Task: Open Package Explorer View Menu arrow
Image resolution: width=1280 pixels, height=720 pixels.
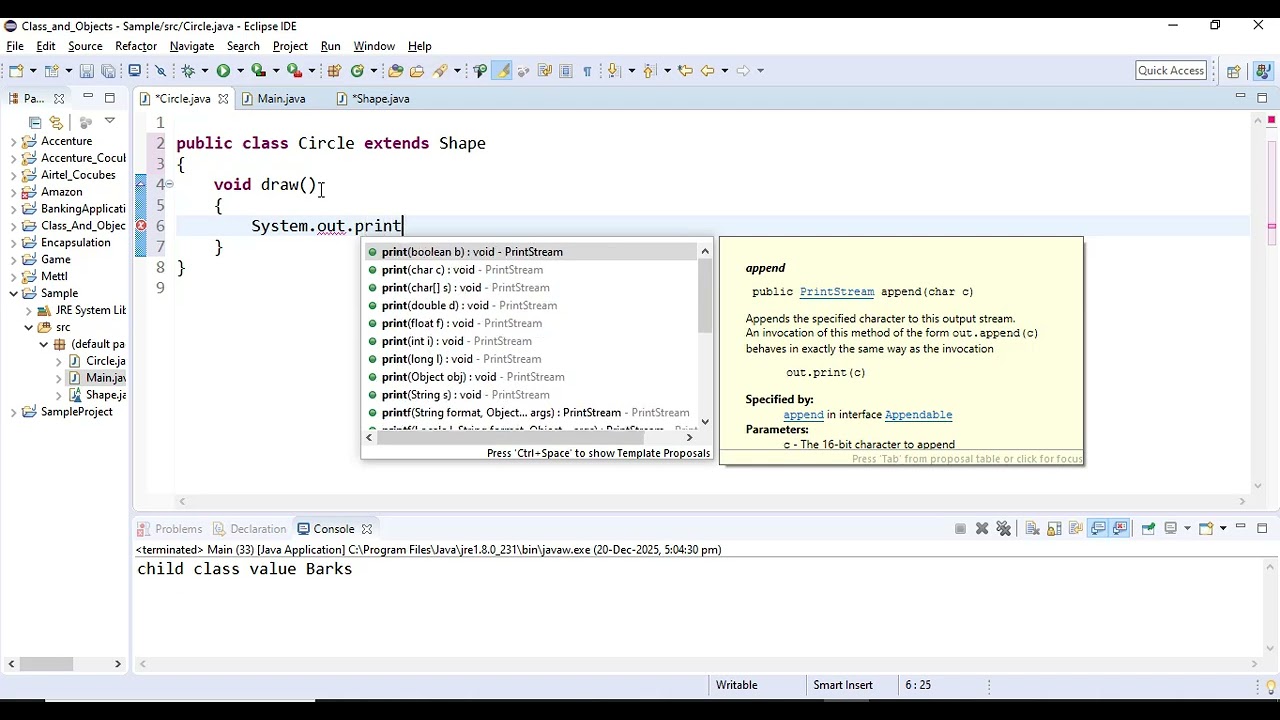Action: click(110, 121)
